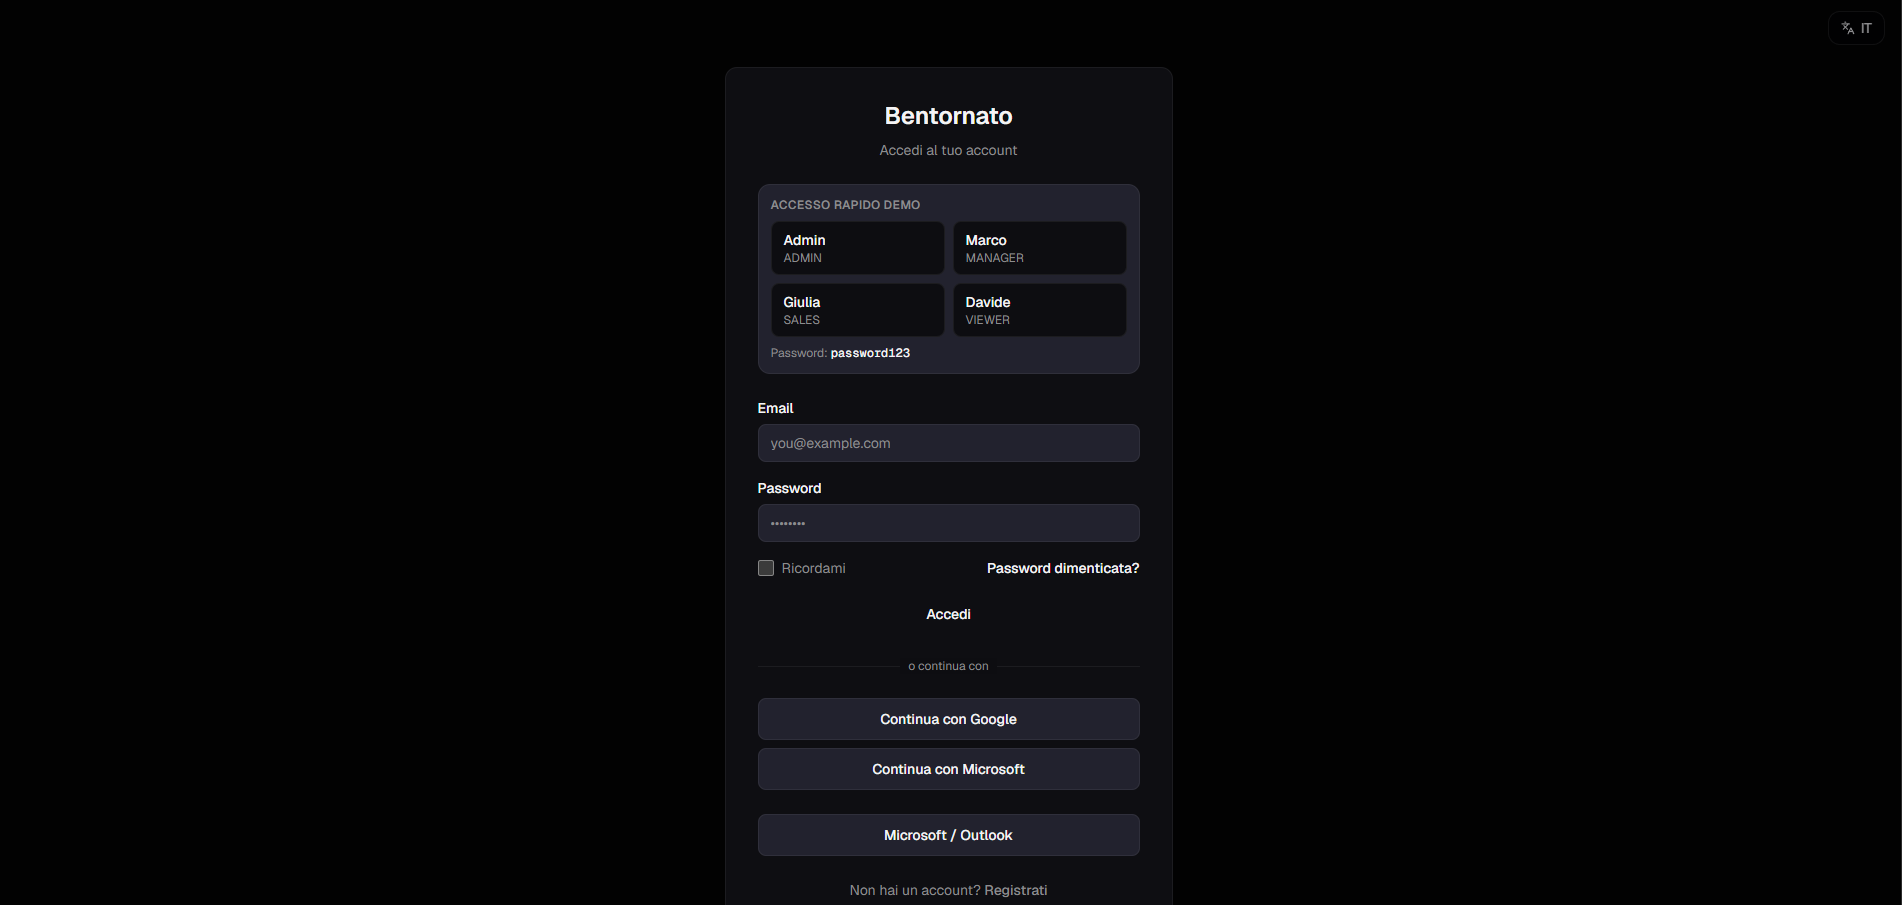Focus the Email input field
The height and width of the screenshot is (905, 1902).
coord(948,443)
